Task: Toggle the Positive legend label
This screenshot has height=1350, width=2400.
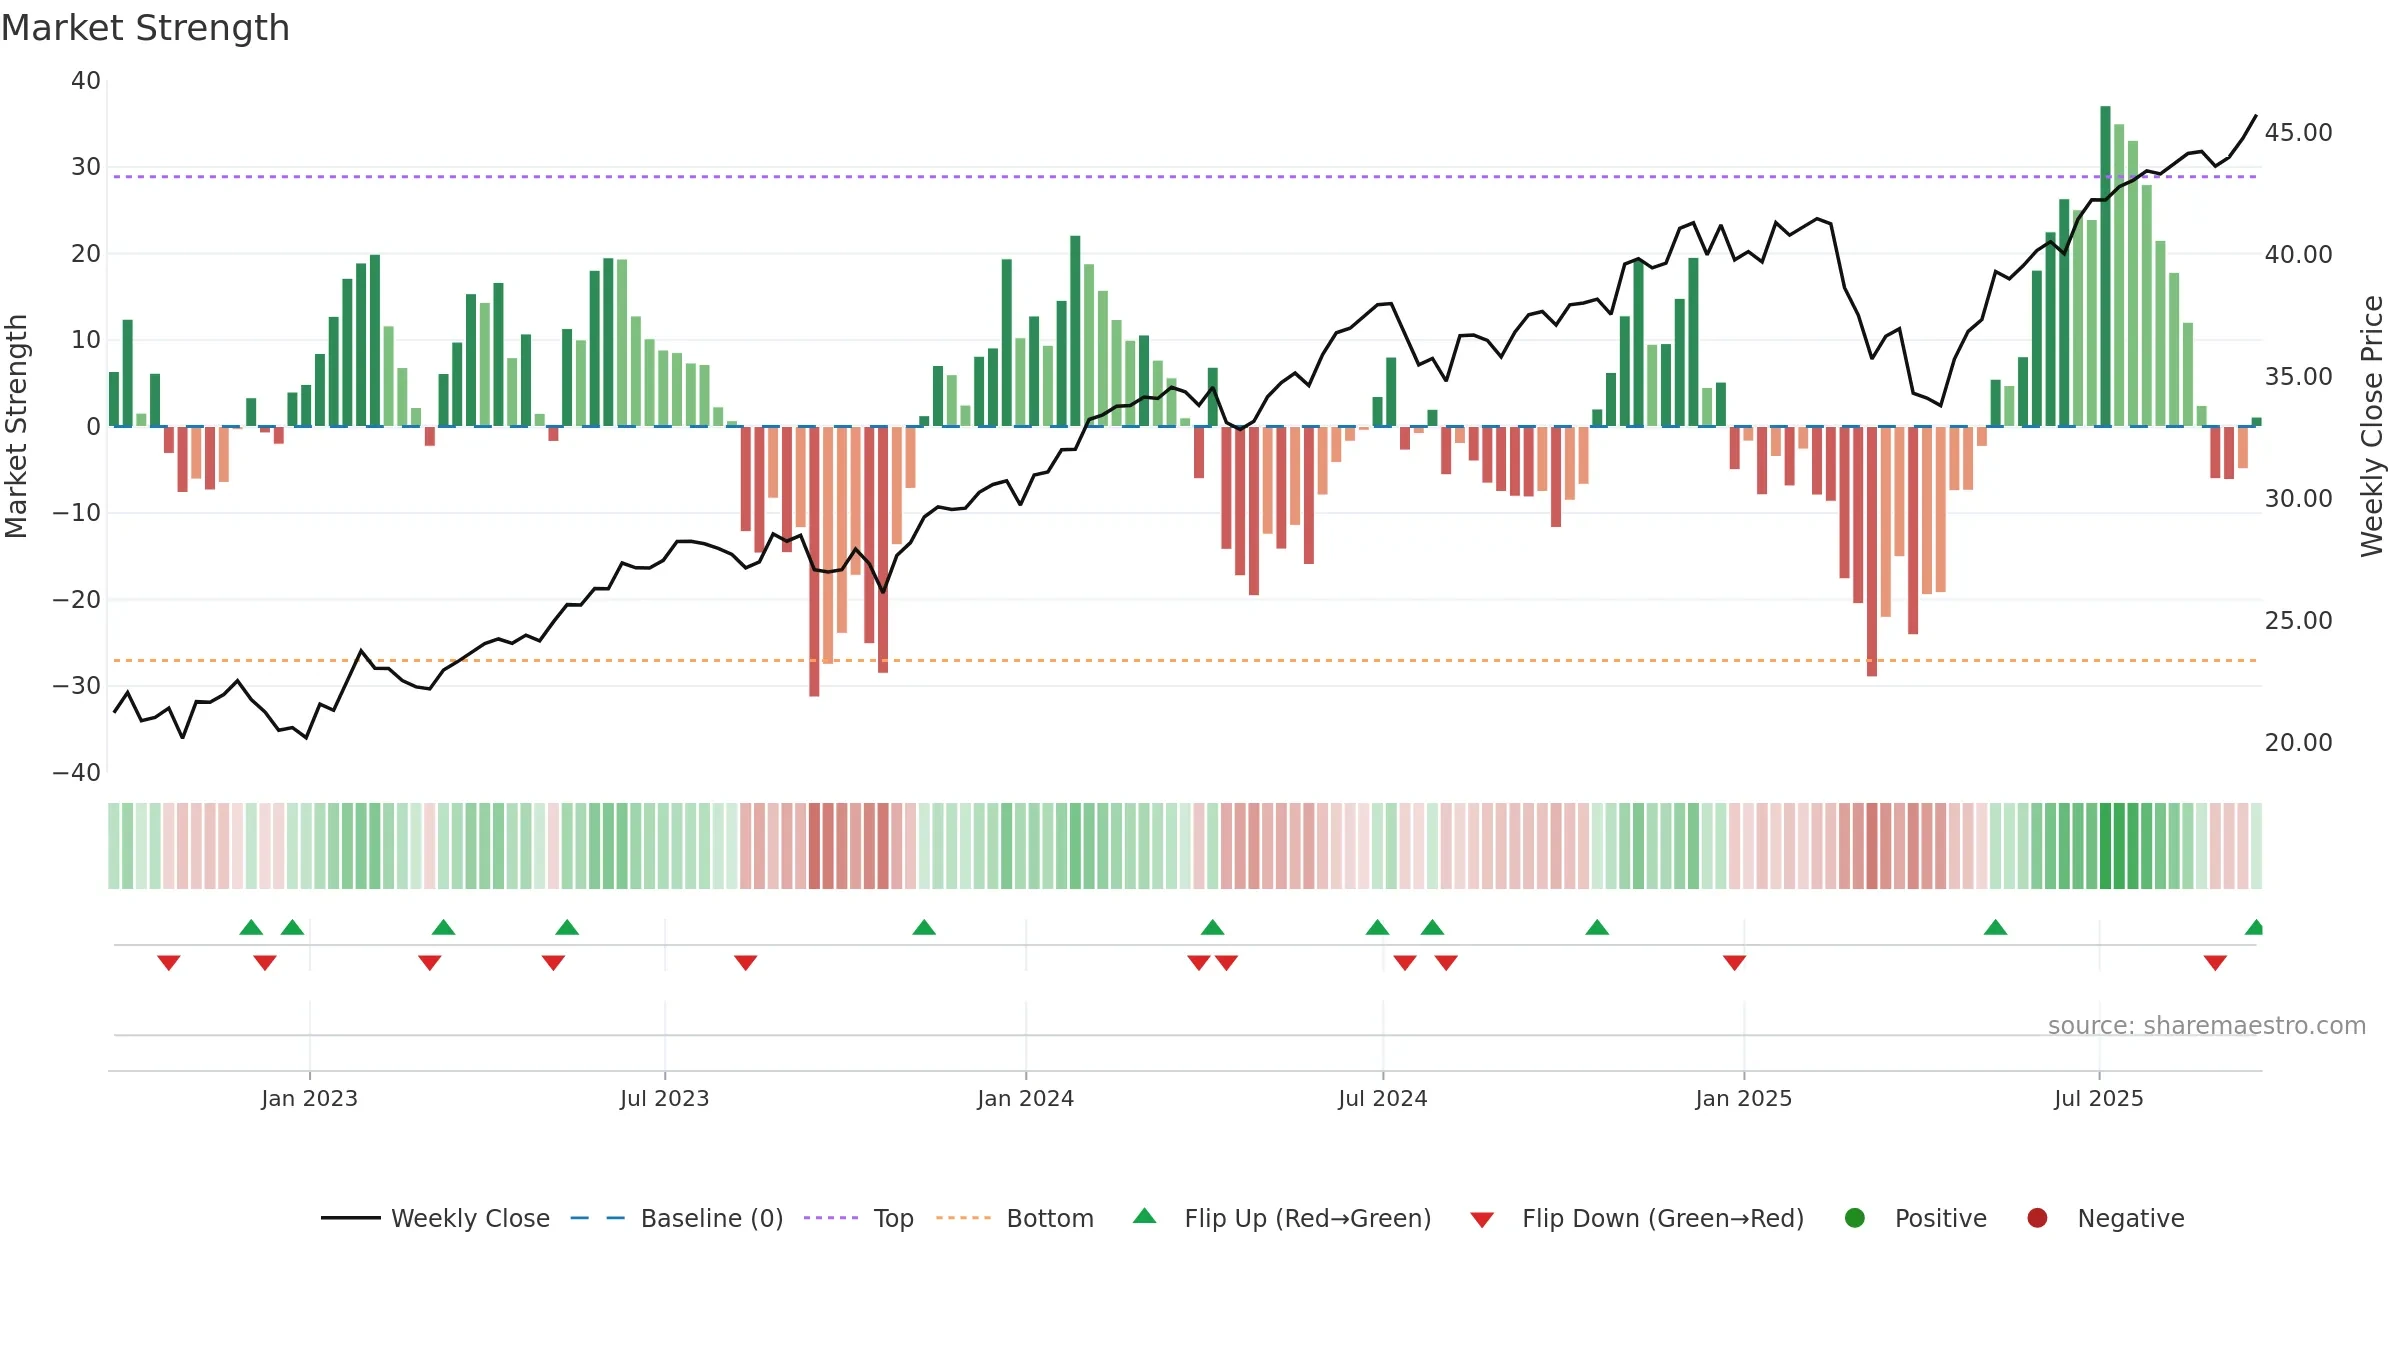Action: click(1941, 1218)
